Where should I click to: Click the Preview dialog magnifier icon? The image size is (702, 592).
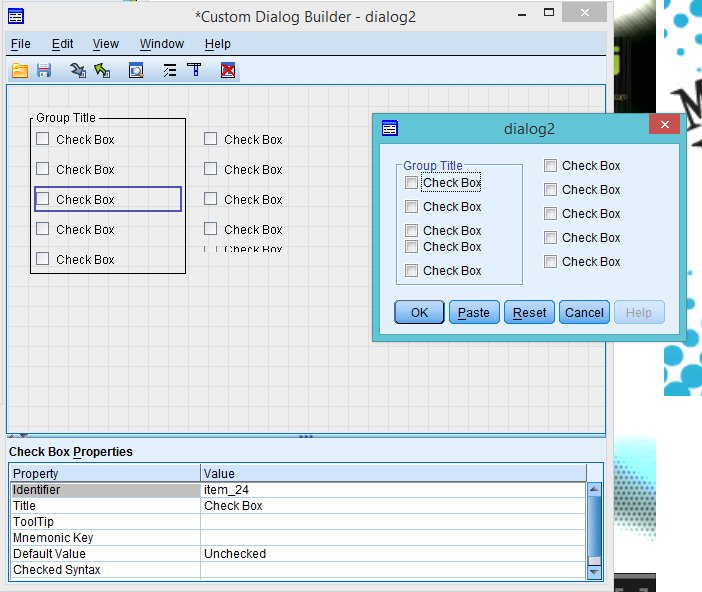click(x=136, y=71)
